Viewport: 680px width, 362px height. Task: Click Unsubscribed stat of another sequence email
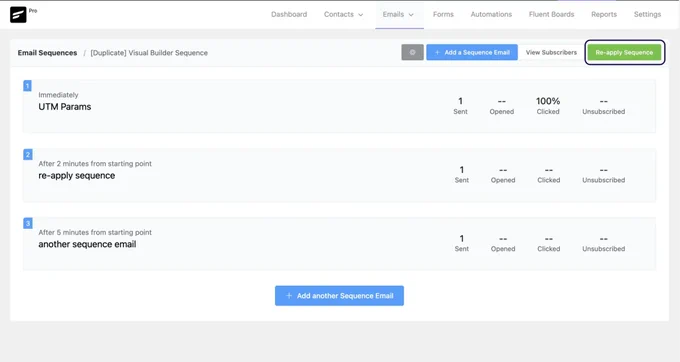click(x=604, y=243)
